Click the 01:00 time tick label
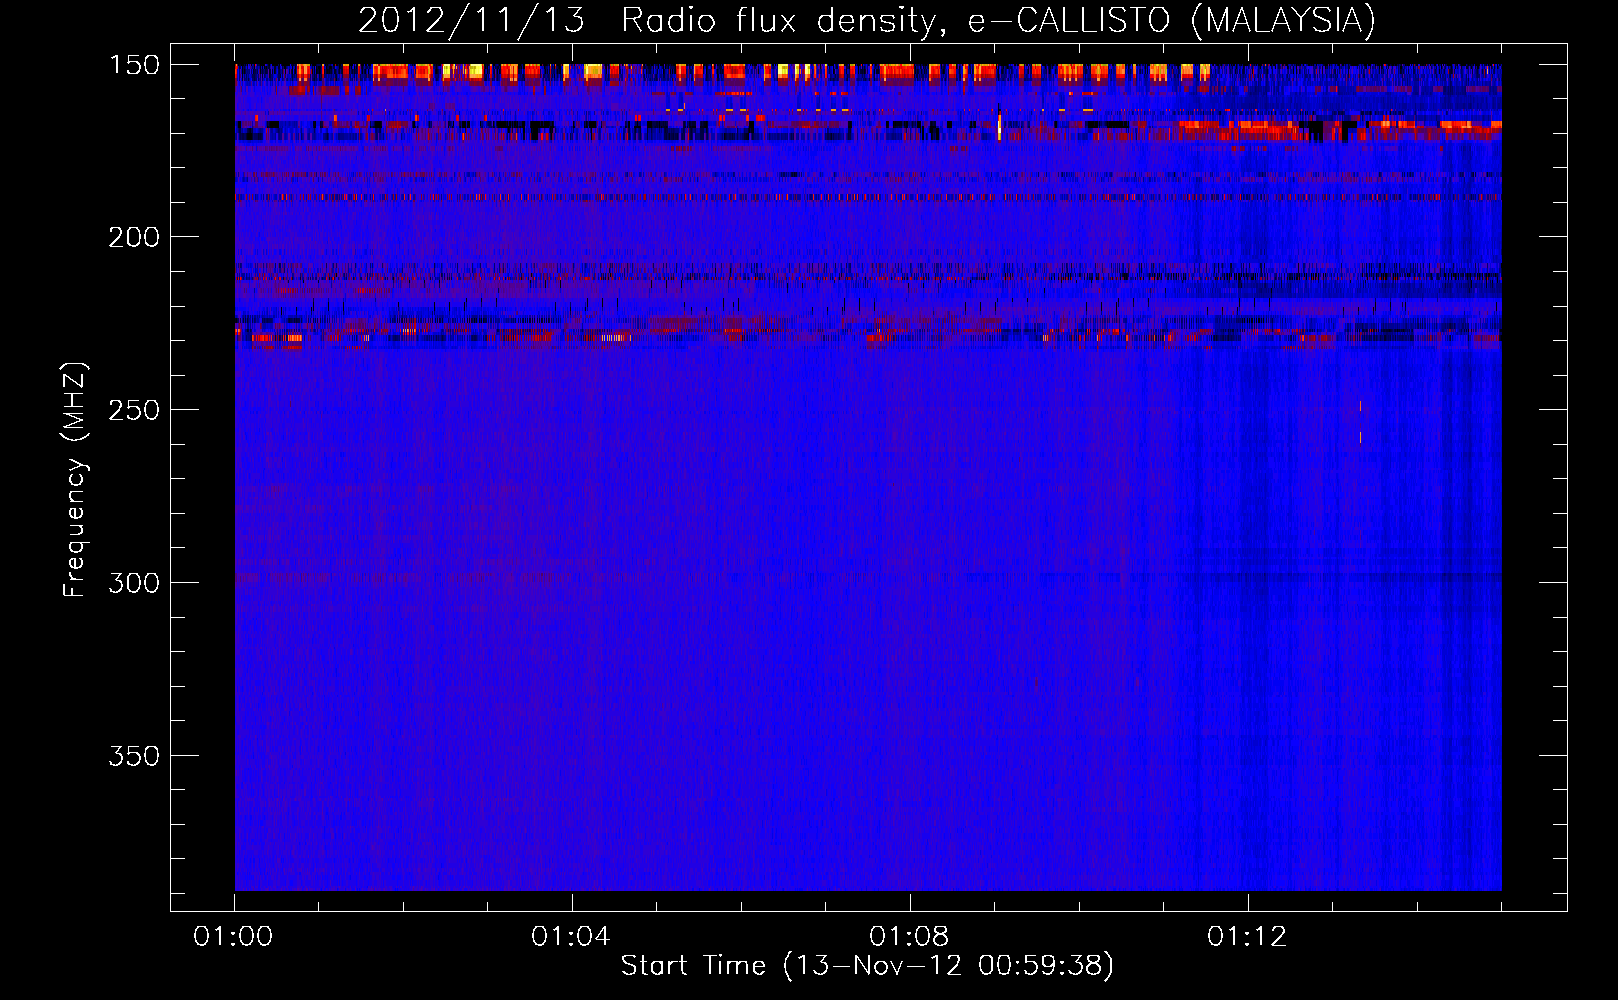This screenshot has width=1618, height=1000. pyautogui.click(x=233, y=937)
